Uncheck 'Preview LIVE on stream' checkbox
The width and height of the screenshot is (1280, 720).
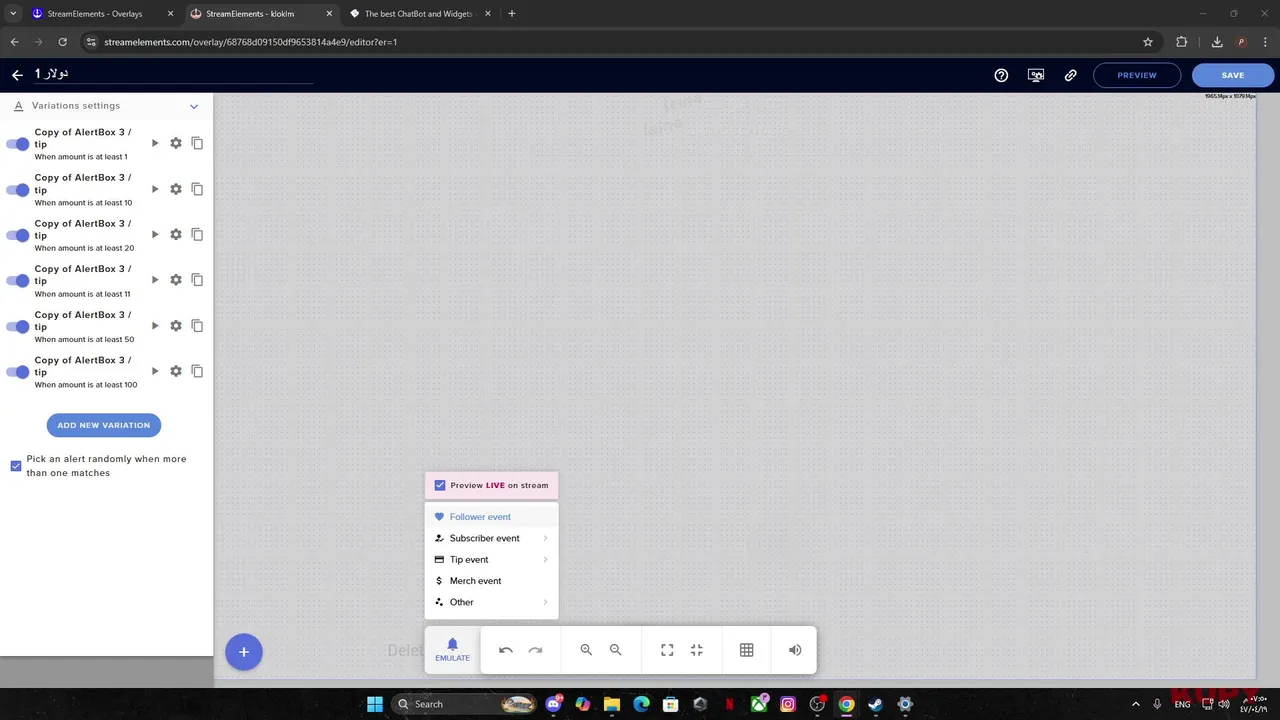(440, 485)
